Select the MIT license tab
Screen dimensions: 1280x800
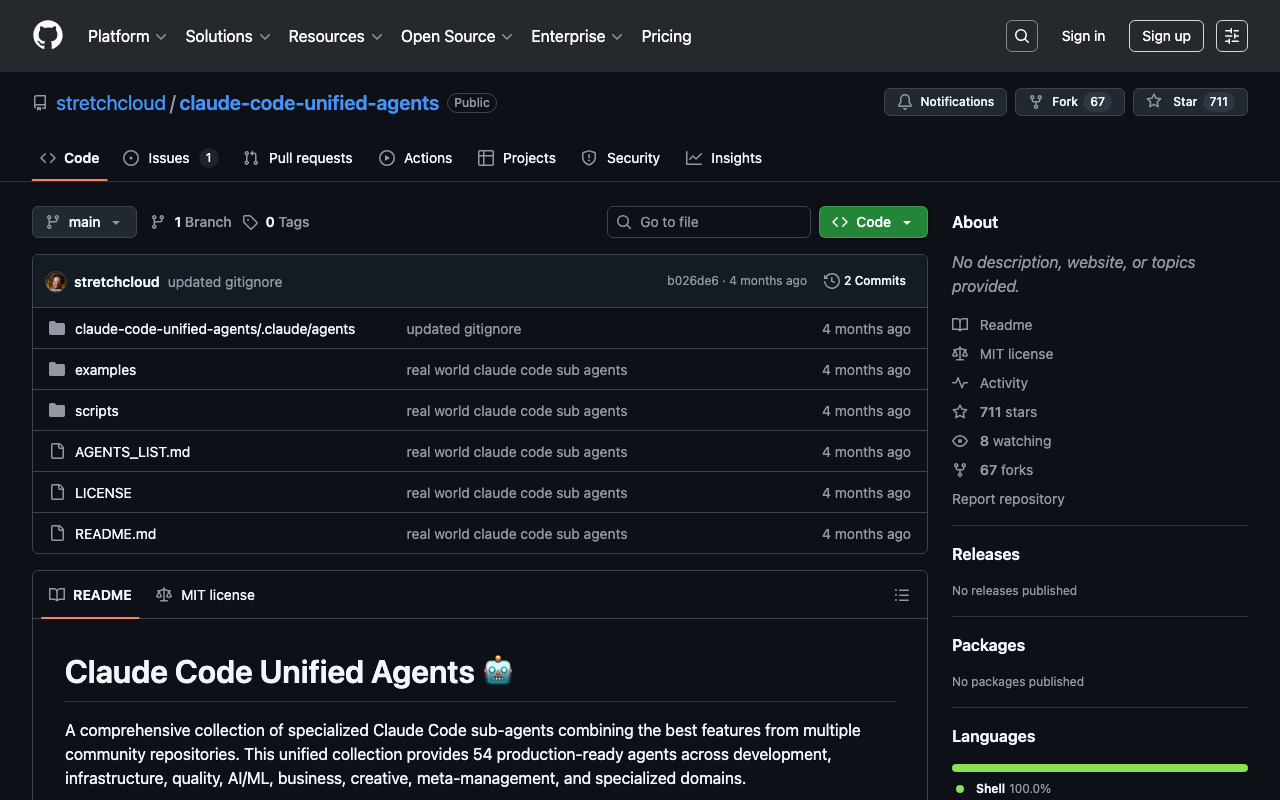pos(206,595)
